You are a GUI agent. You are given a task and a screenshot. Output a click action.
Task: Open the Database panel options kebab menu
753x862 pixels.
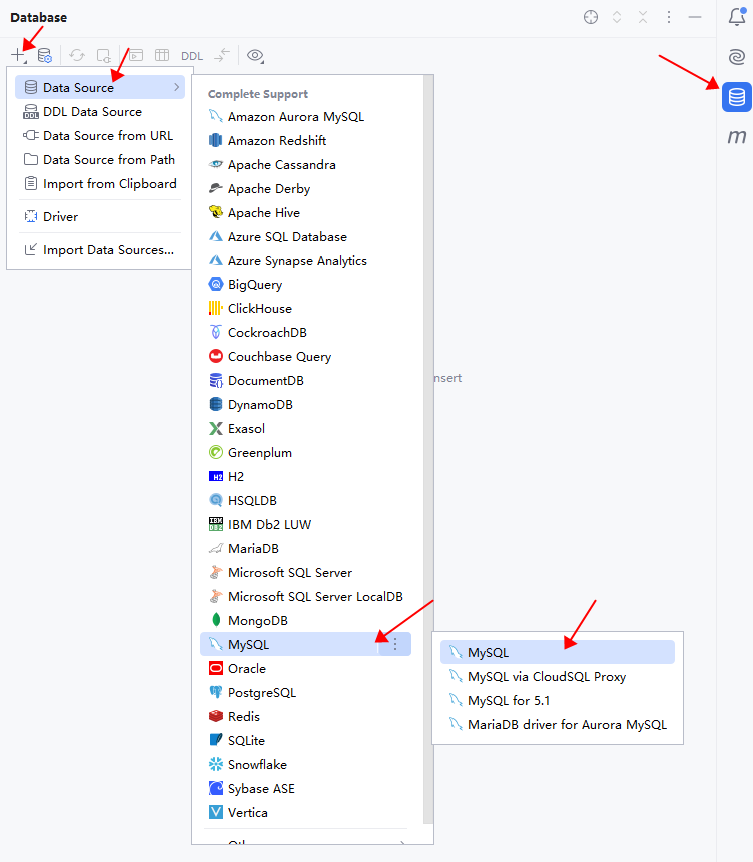669,17
